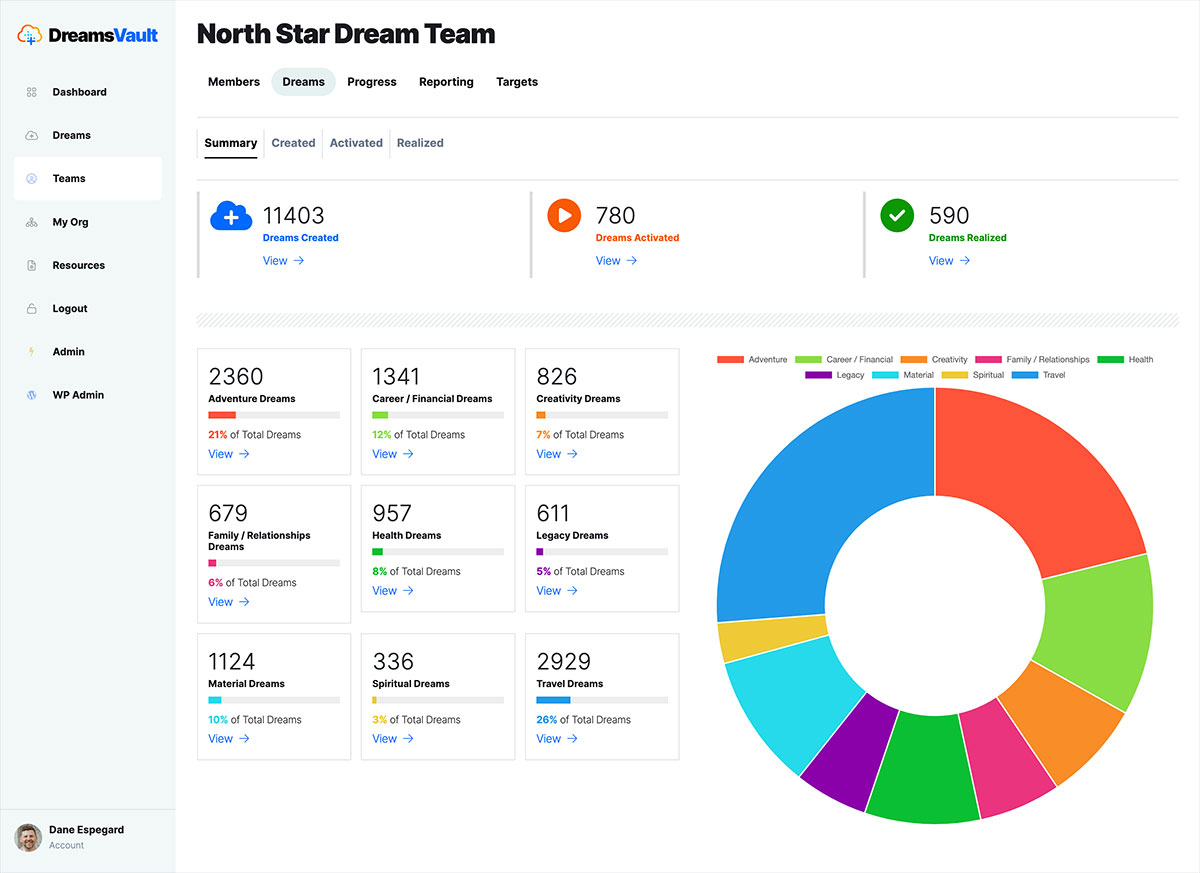Click the light green Career donut segment
The height and width of the screenshot is (873, 1200).
(x=1095, y=630)
